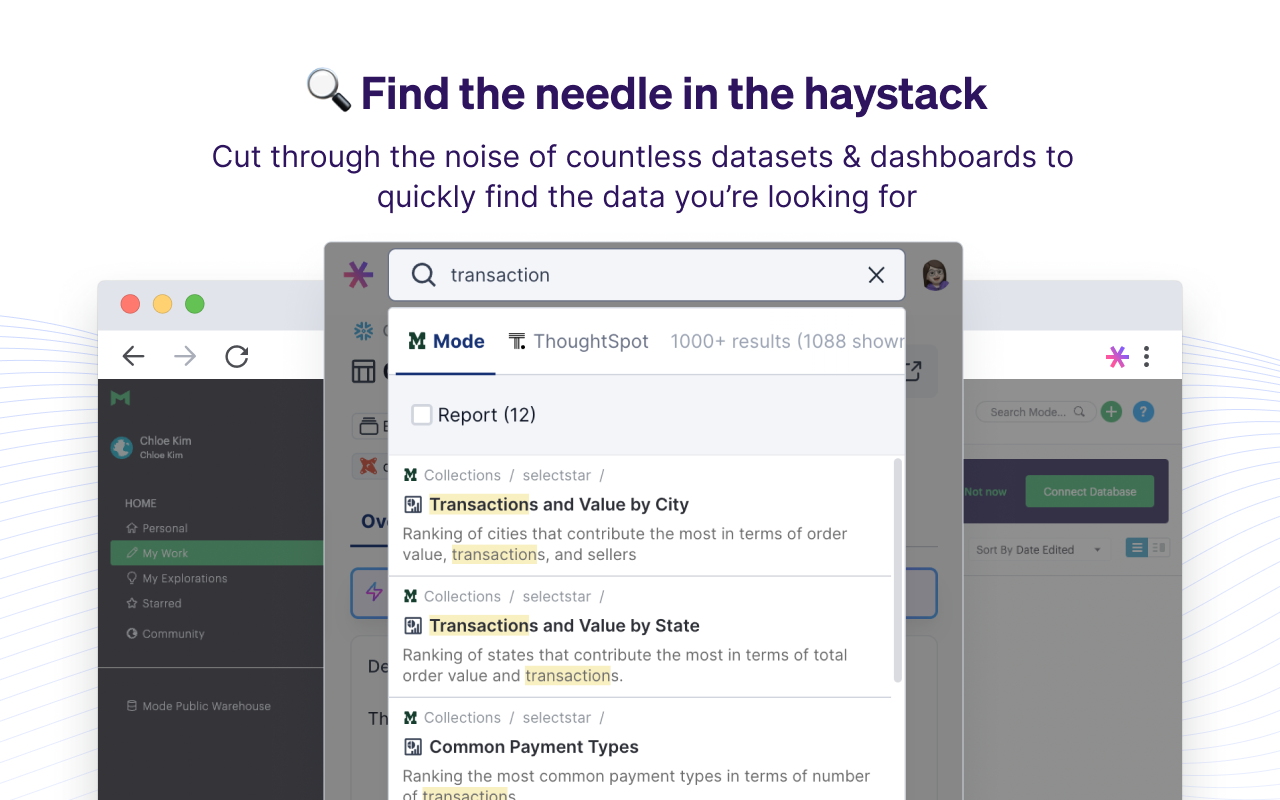This screenshot has width=1280, height=800.
Task: Click the Mode logo in the dark sidebar
Action: 120,398
